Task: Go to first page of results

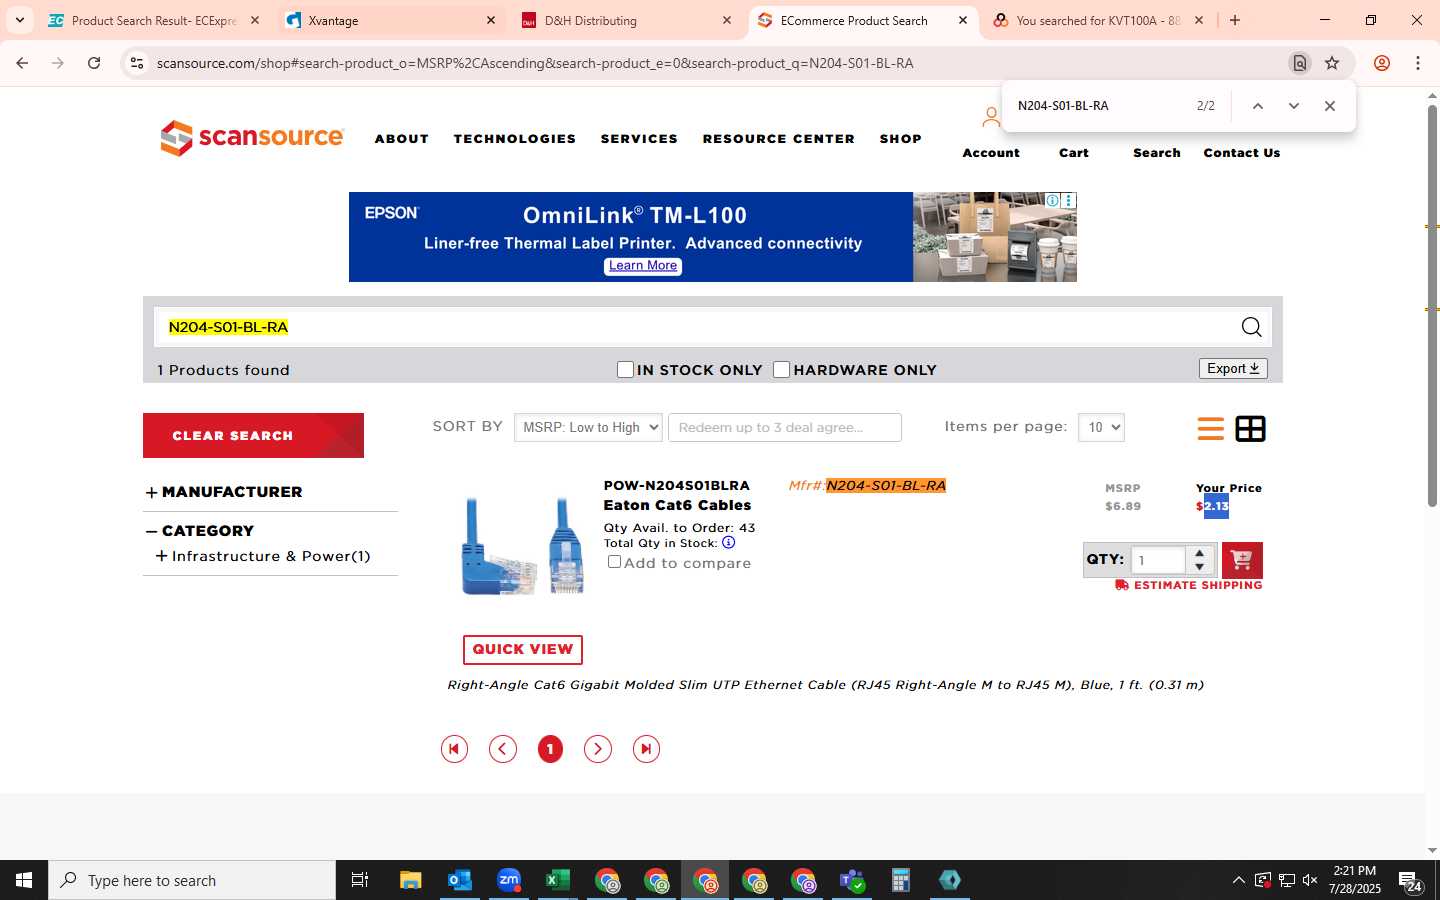Action: tap(454, 749)
